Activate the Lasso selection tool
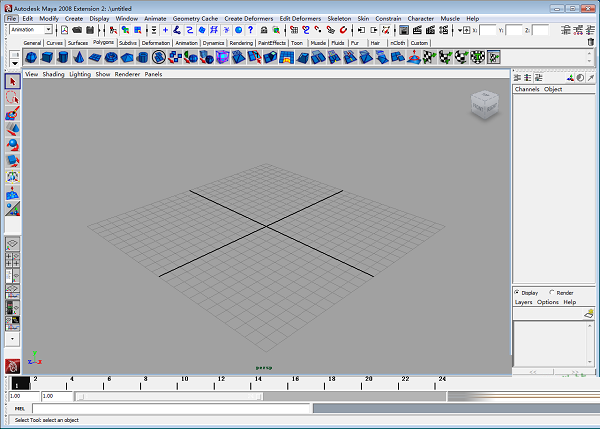Image resolution: width=600 pixels, height=429 pixels. [x=12, y=98]
